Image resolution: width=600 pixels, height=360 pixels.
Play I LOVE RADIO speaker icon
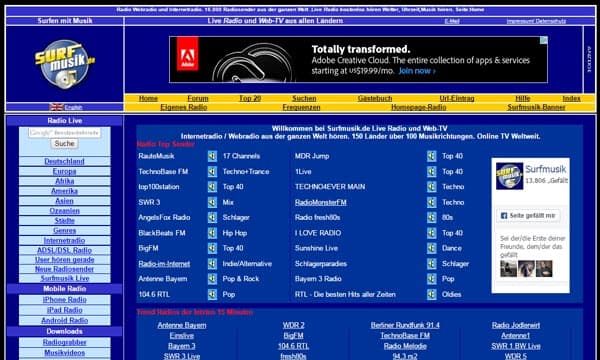pyautogui.click(x=432, y=233)
